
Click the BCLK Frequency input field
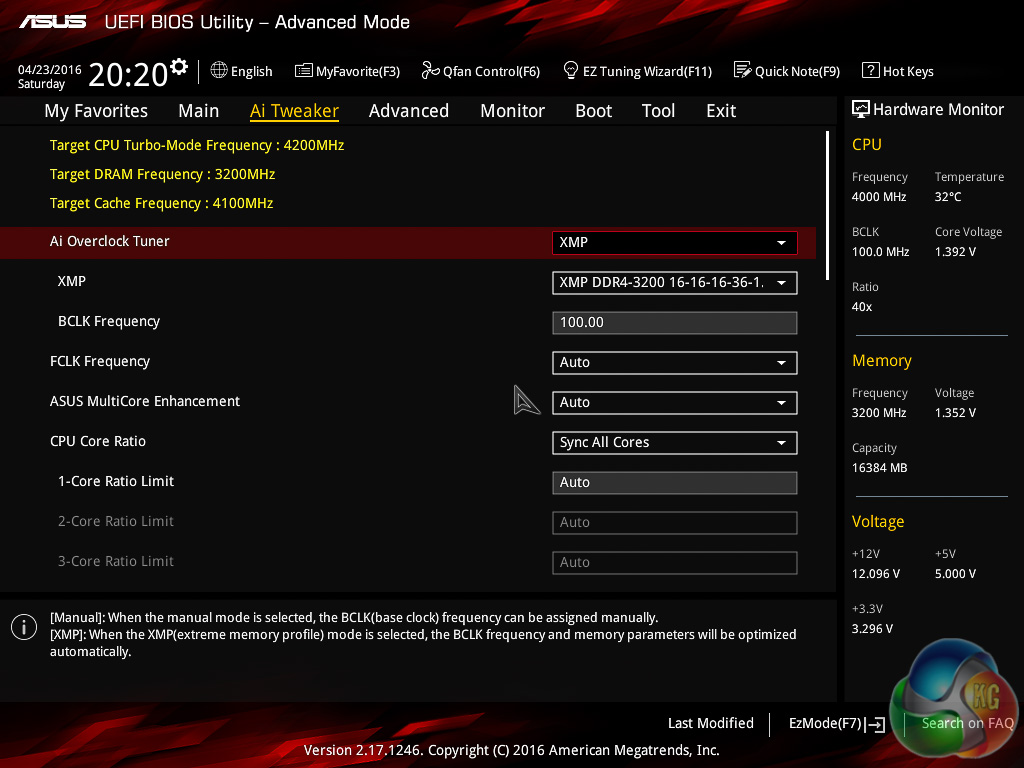tap(675, 323)
